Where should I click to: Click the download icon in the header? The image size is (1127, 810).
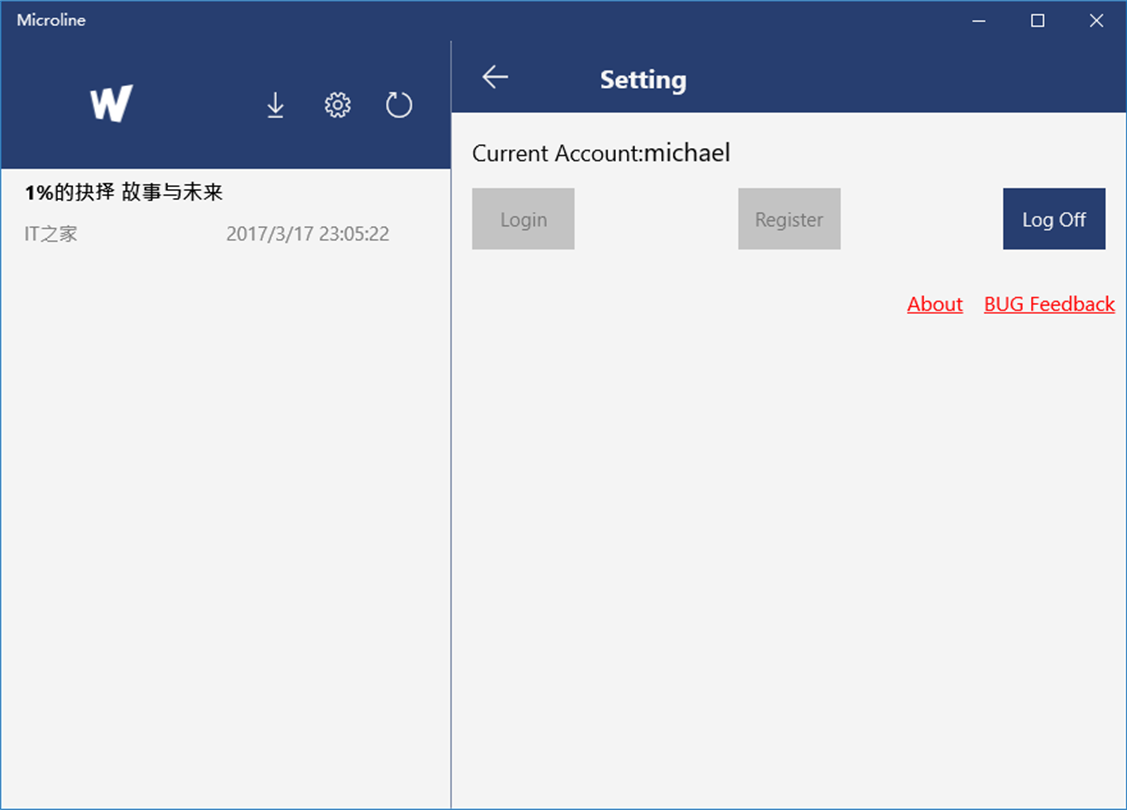(x=275, y=105)
